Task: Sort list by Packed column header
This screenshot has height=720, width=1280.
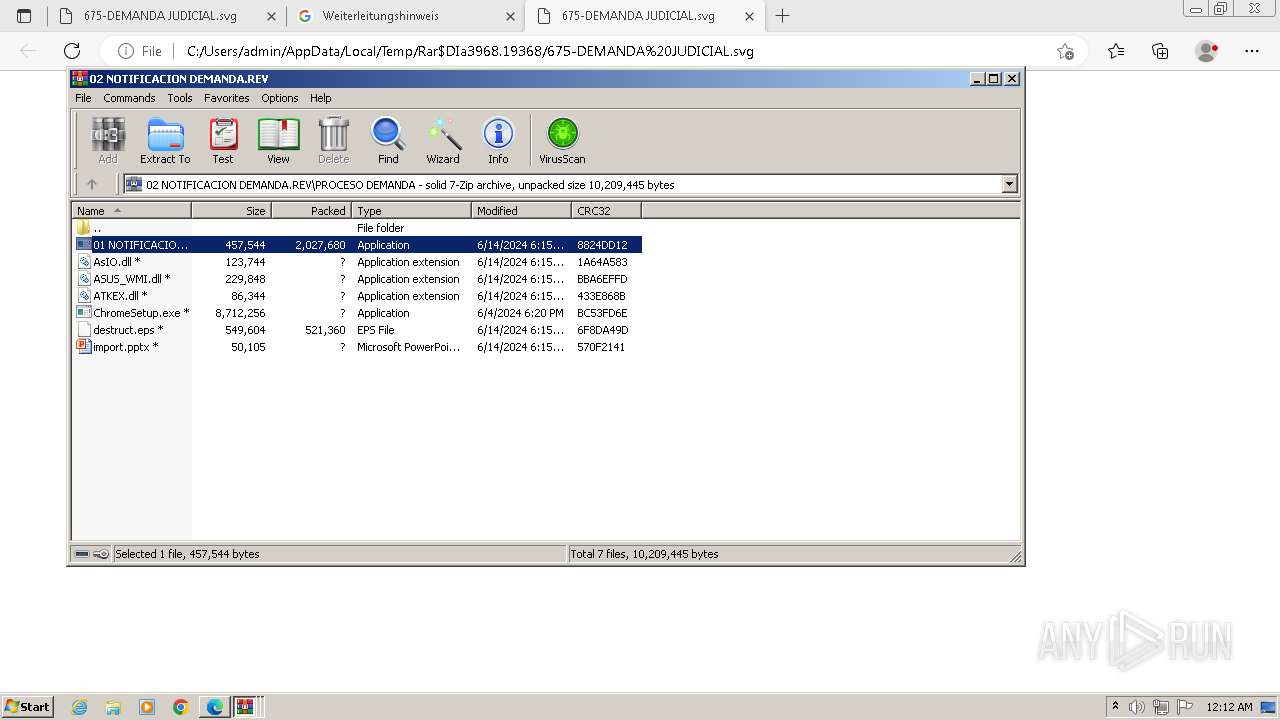Action: [x=311, y=211]
